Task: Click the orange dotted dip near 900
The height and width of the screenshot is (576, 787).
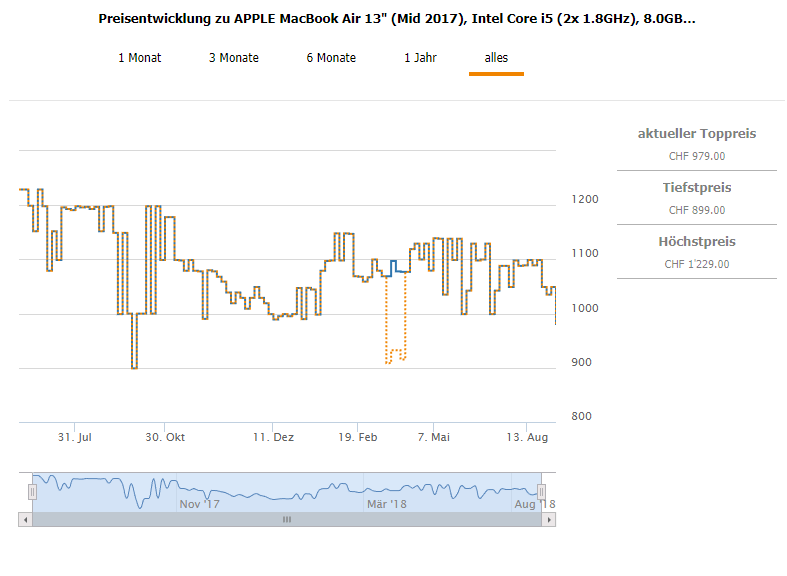Action: click(388, 361)
